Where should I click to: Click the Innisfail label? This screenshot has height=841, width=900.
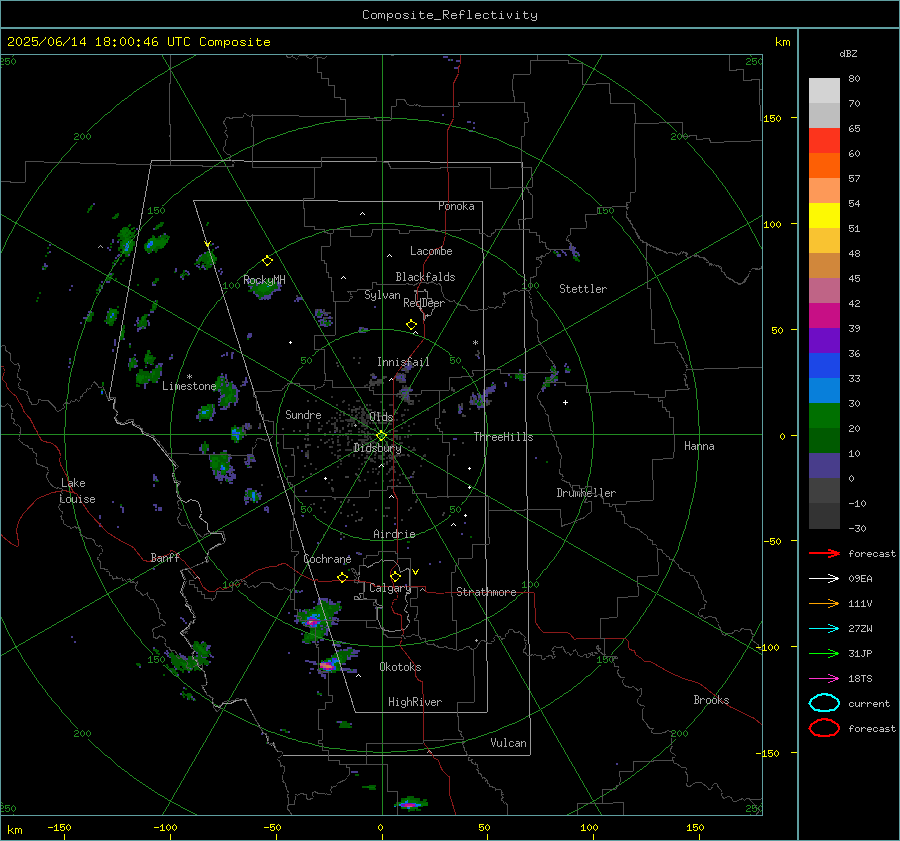(x=403, y=362)
